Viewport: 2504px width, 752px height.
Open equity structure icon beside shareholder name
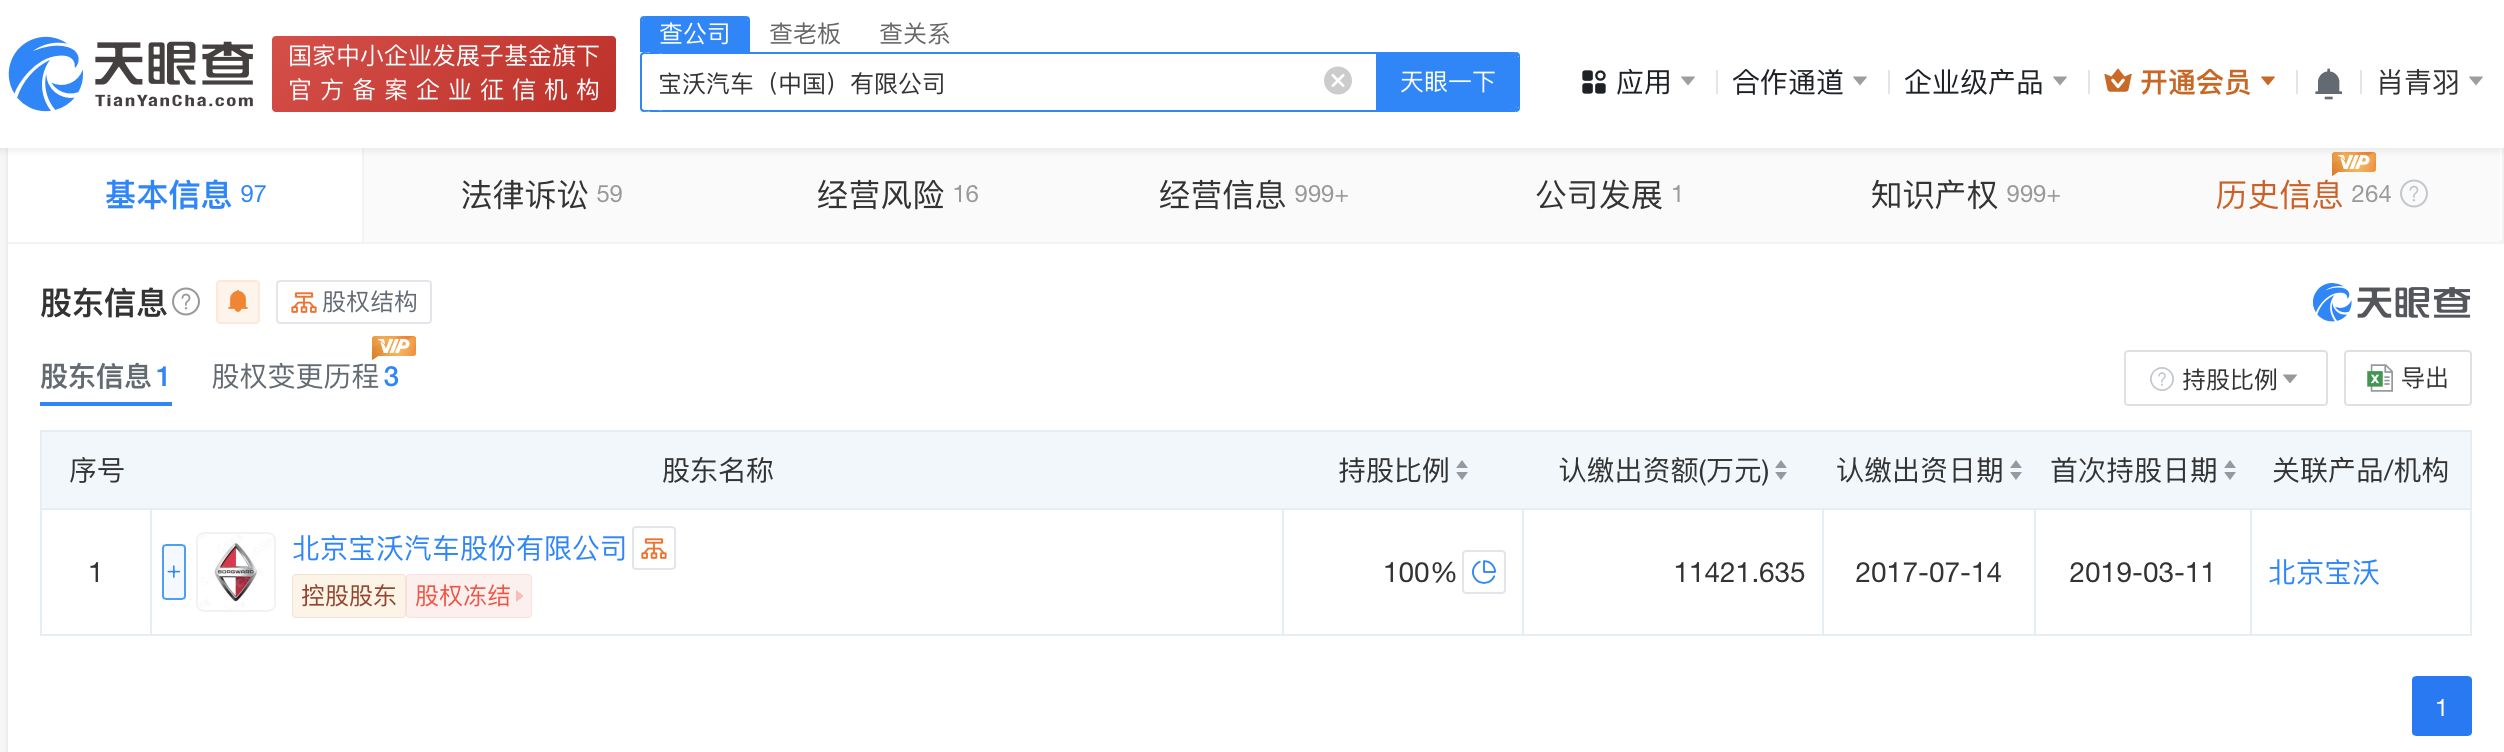tap(654, 548)
